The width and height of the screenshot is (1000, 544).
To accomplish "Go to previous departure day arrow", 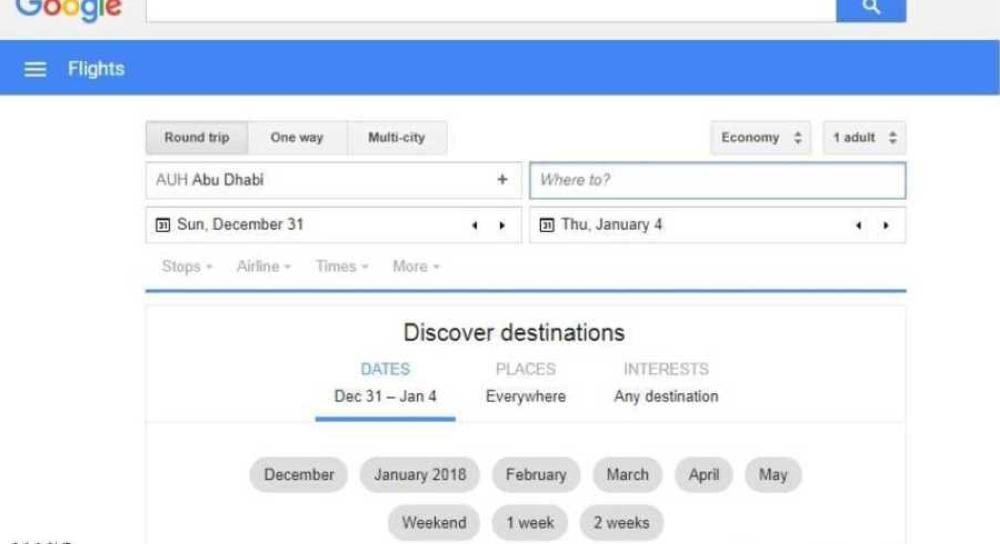I will (474, 226).
